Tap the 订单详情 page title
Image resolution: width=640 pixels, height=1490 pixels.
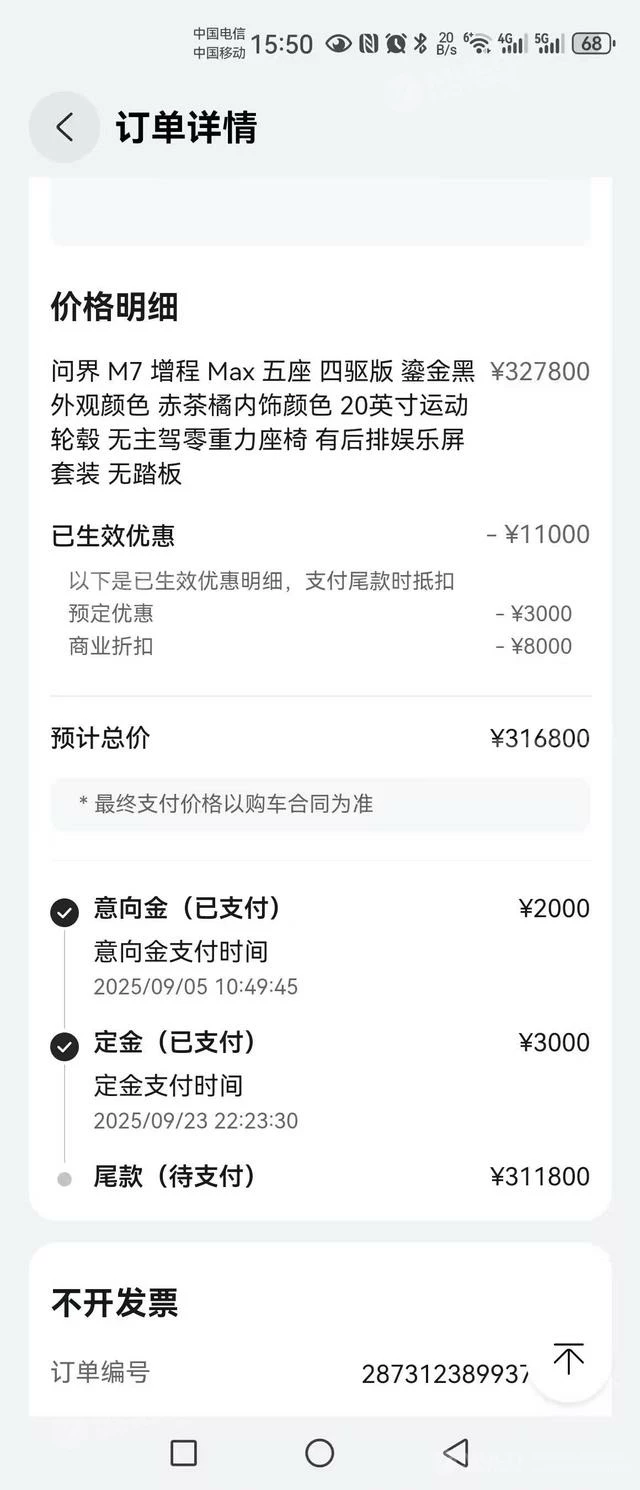(186, 128)
